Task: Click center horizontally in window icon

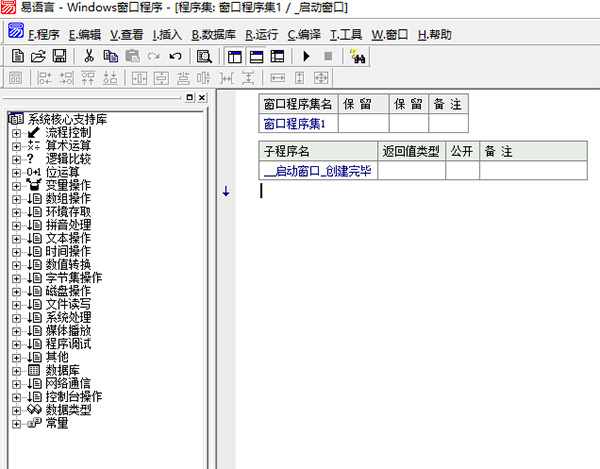Action: tap(139, 78)
